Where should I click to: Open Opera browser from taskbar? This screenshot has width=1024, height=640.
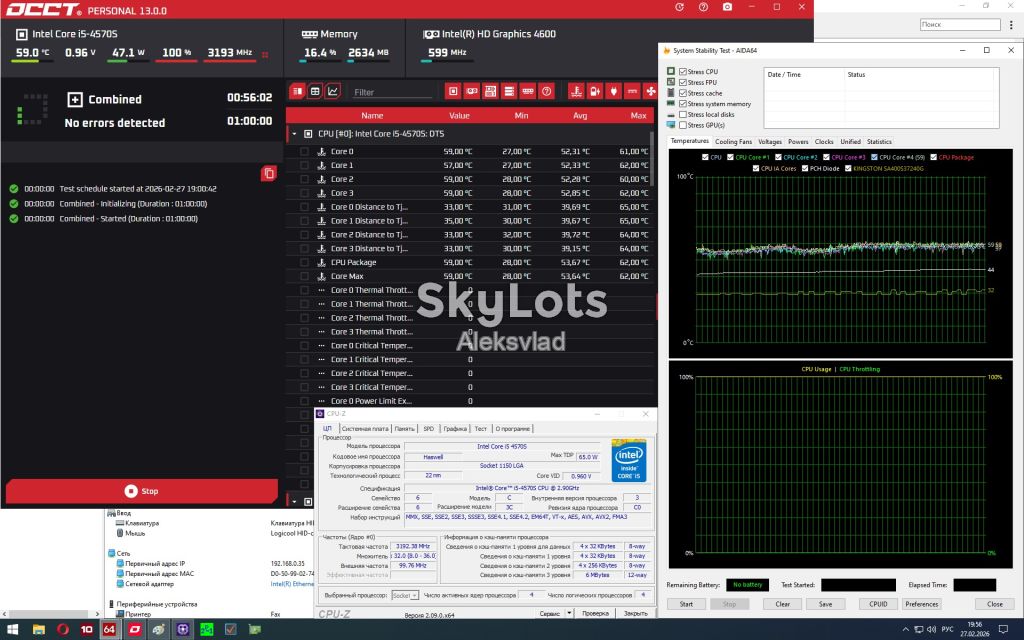click(63, 630)
